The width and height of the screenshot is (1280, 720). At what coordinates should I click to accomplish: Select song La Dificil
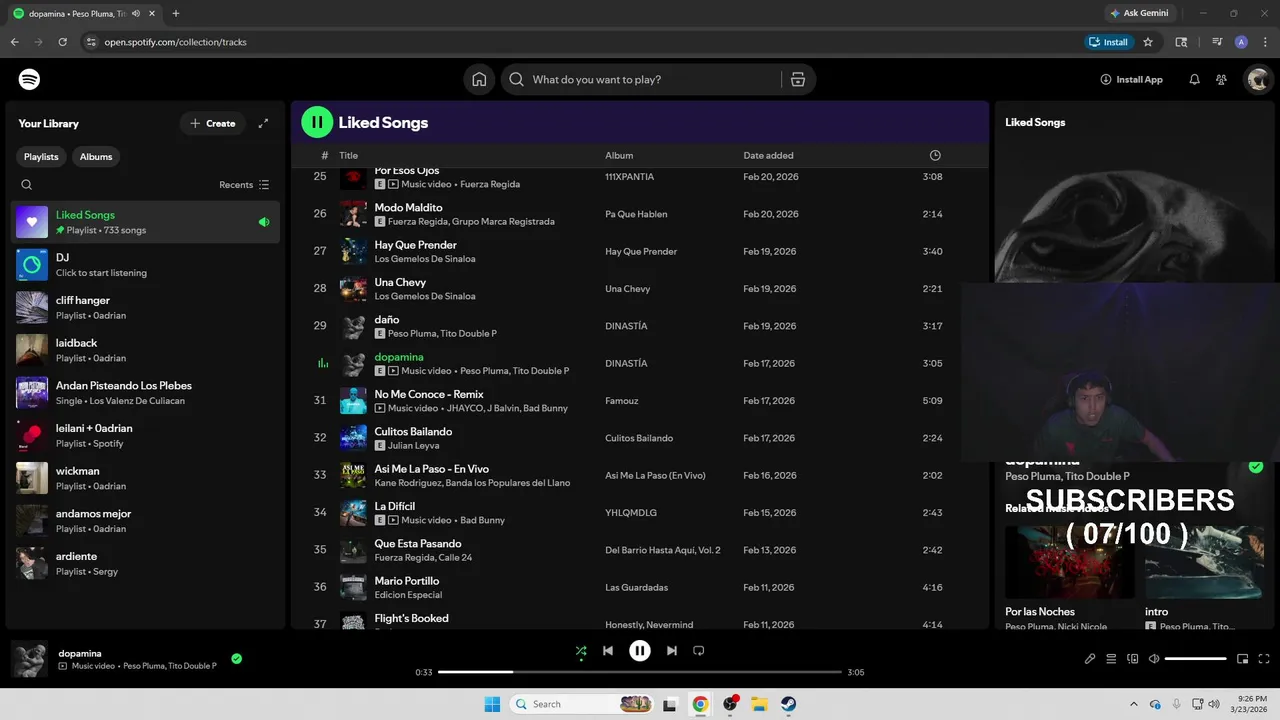394,506
